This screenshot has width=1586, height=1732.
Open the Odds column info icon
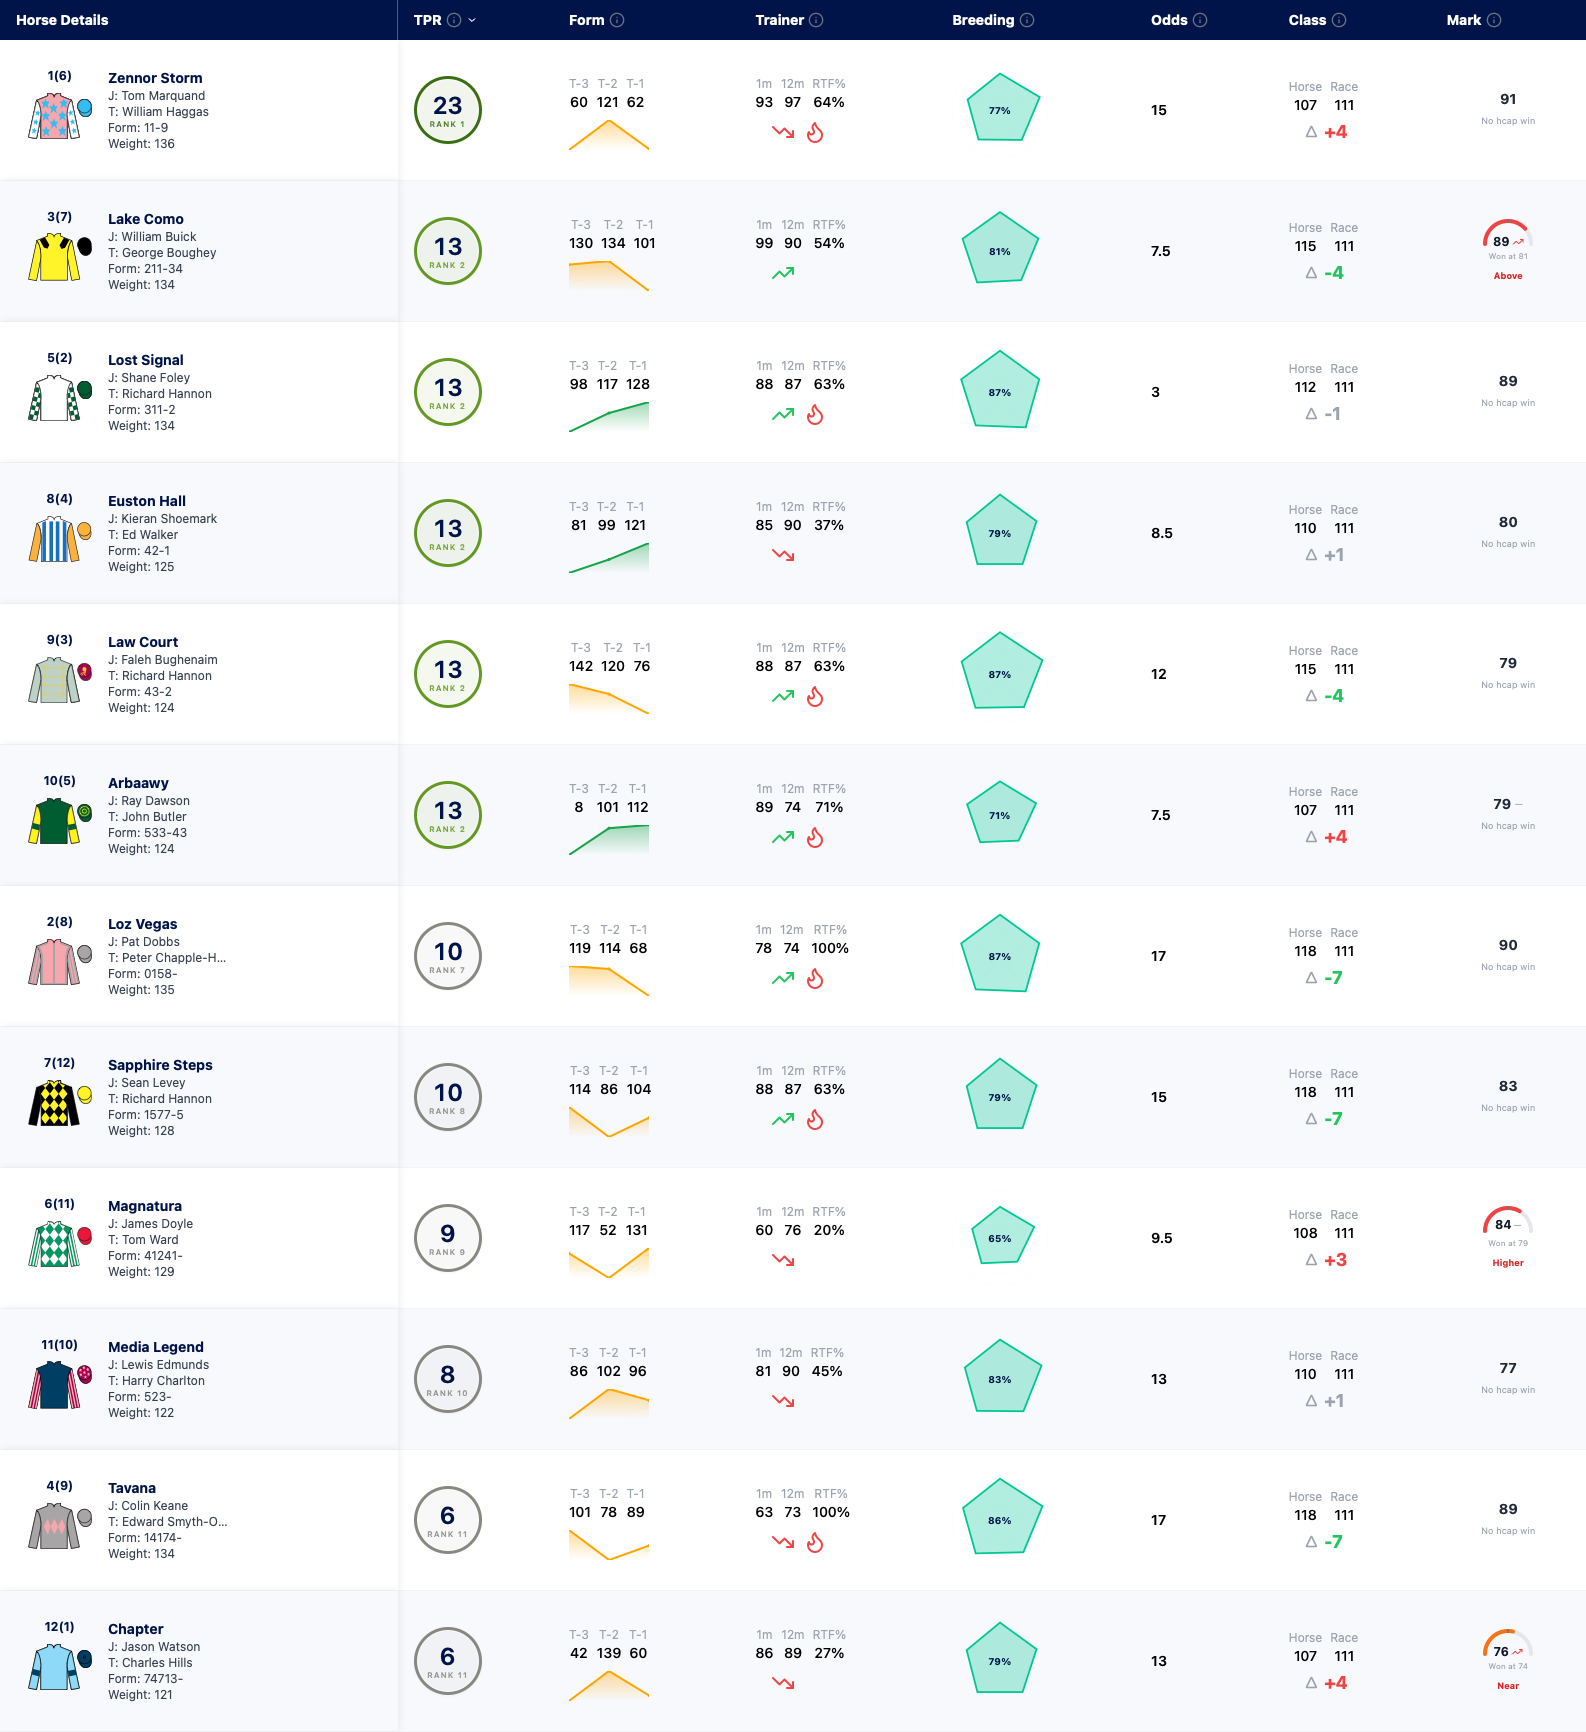pyautogui.click(x=1200, y=20)
